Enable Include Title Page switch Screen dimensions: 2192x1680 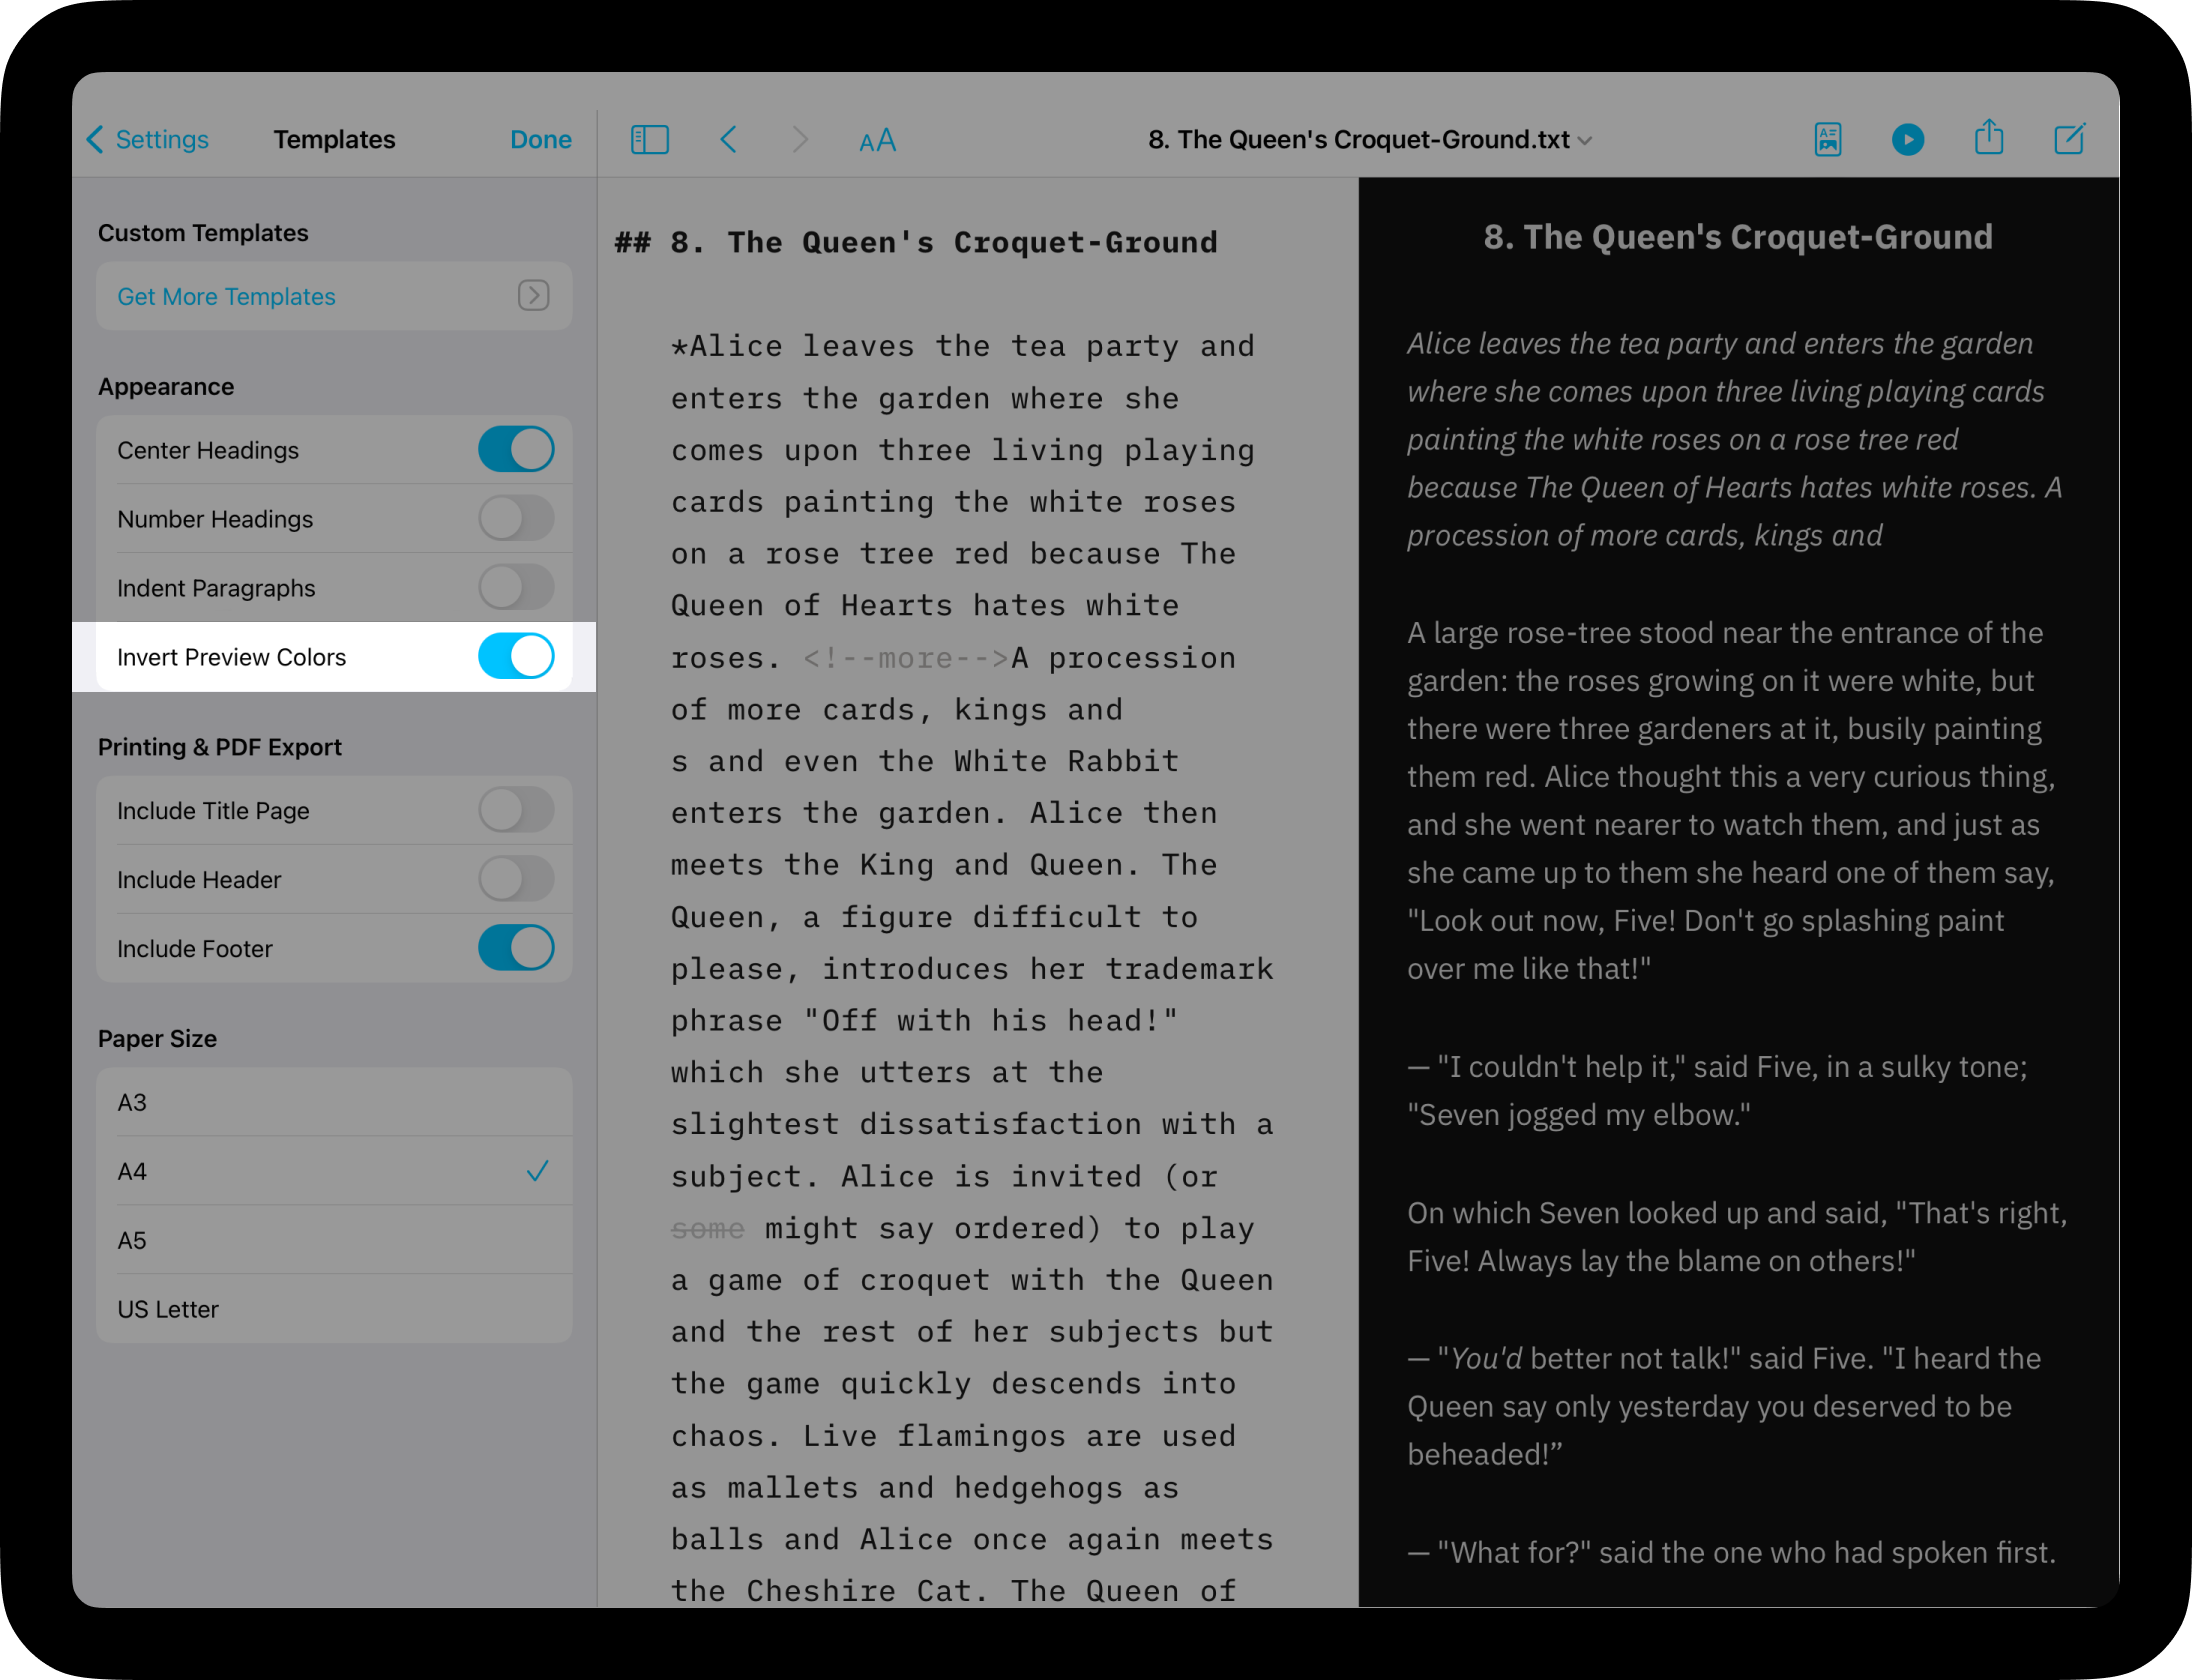pyautogui.click(x=516, y=811)
